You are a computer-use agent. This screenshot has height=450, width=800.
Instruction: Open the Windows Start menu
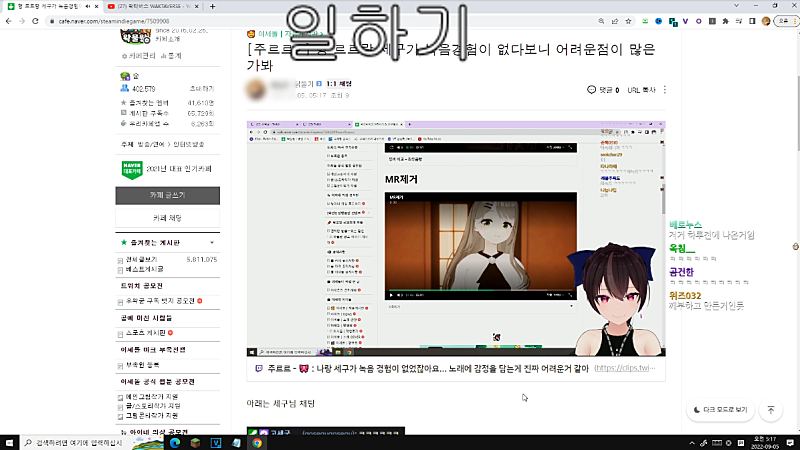click(x=9, y=443)
